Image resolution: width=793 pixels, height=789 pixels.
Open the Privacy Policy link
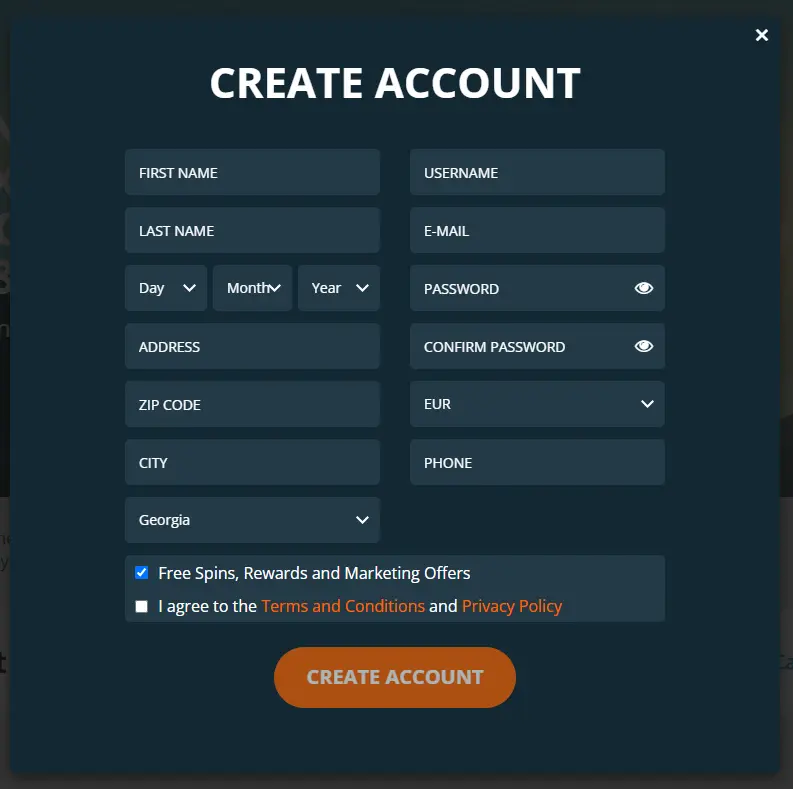[x=512, y=606]
